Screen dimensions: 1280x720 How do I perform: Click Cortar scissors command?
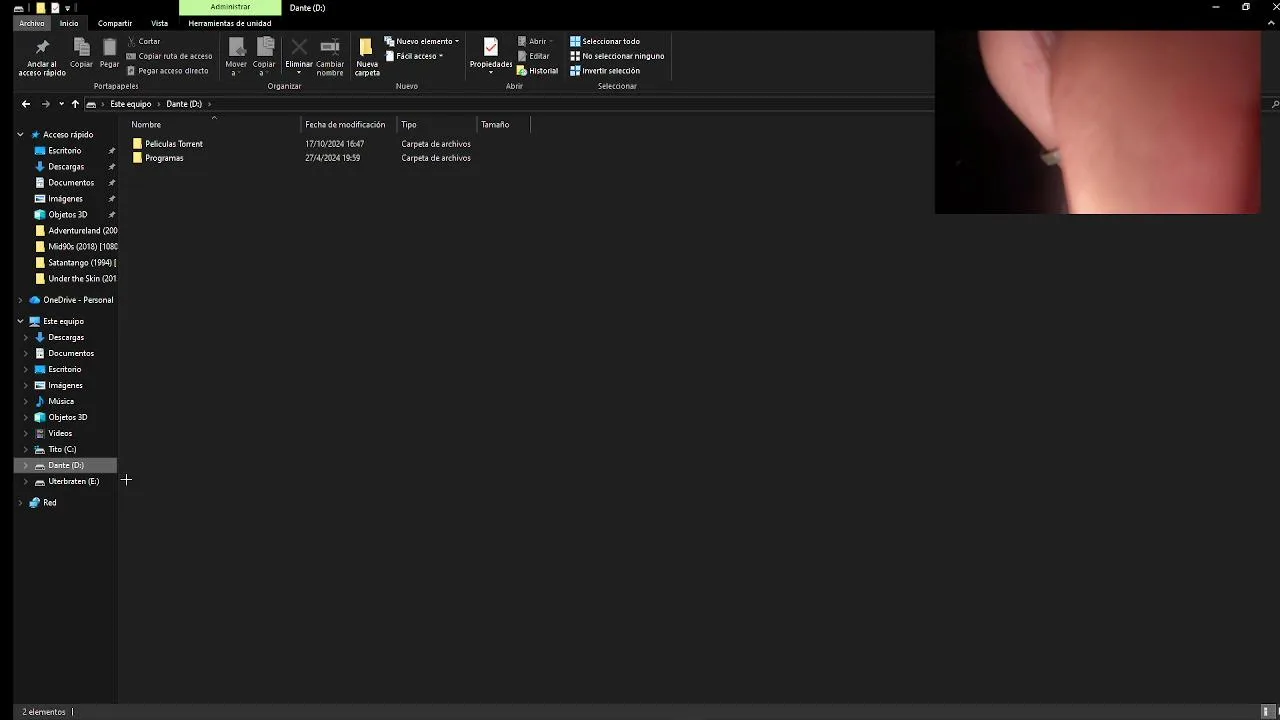[143, 42]
